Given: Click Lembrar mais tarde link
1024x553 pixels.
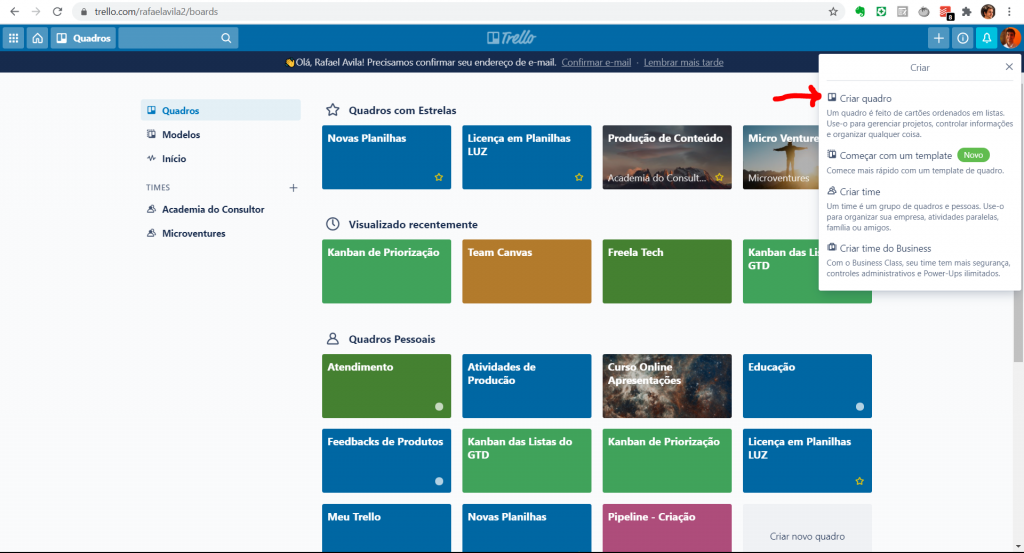Looking at the screenshot, I should pyautogui.click(x=683, y=62).
